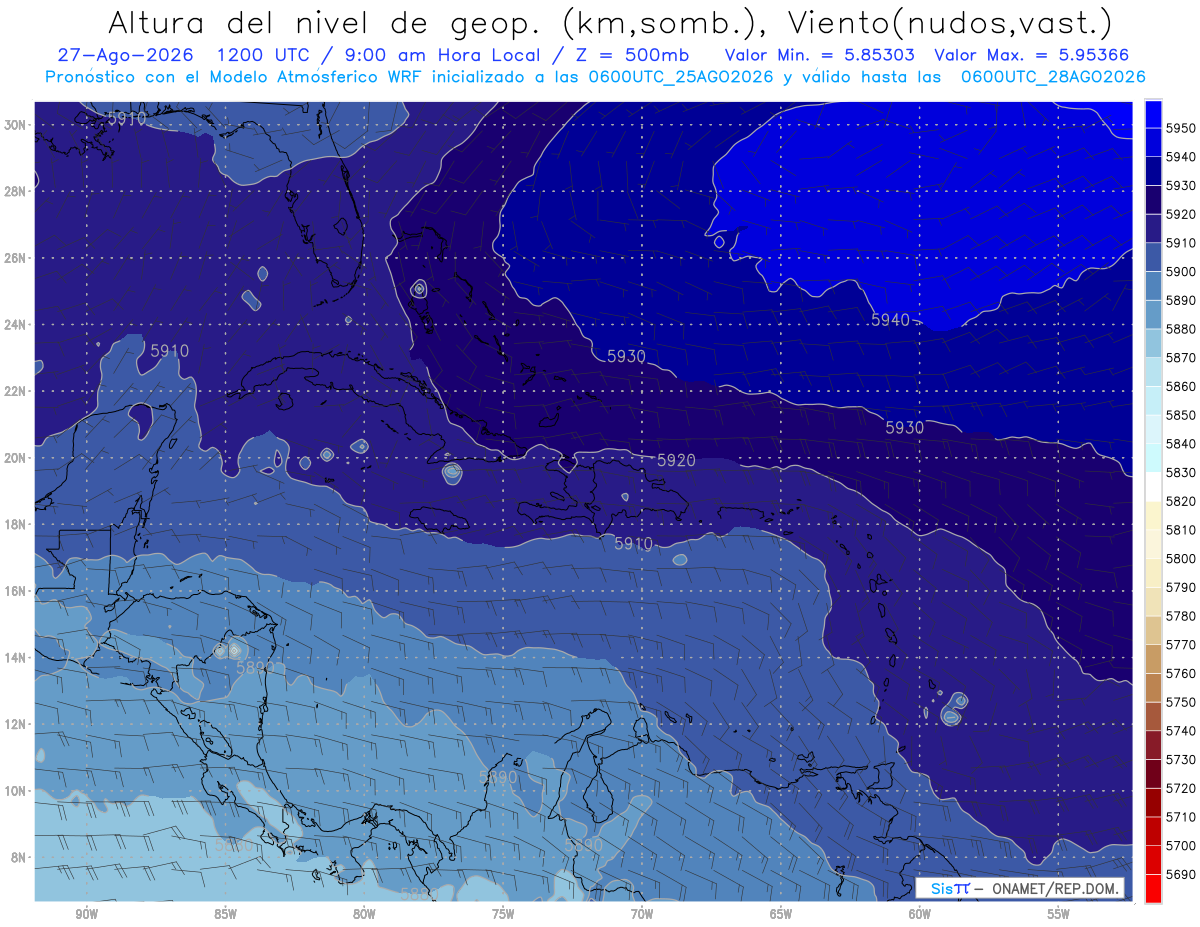Screen dimensions: 1200x927
Task: Select the main chart title 'Altura del nivel de geop.'
Action: click(x=324, y=22)
